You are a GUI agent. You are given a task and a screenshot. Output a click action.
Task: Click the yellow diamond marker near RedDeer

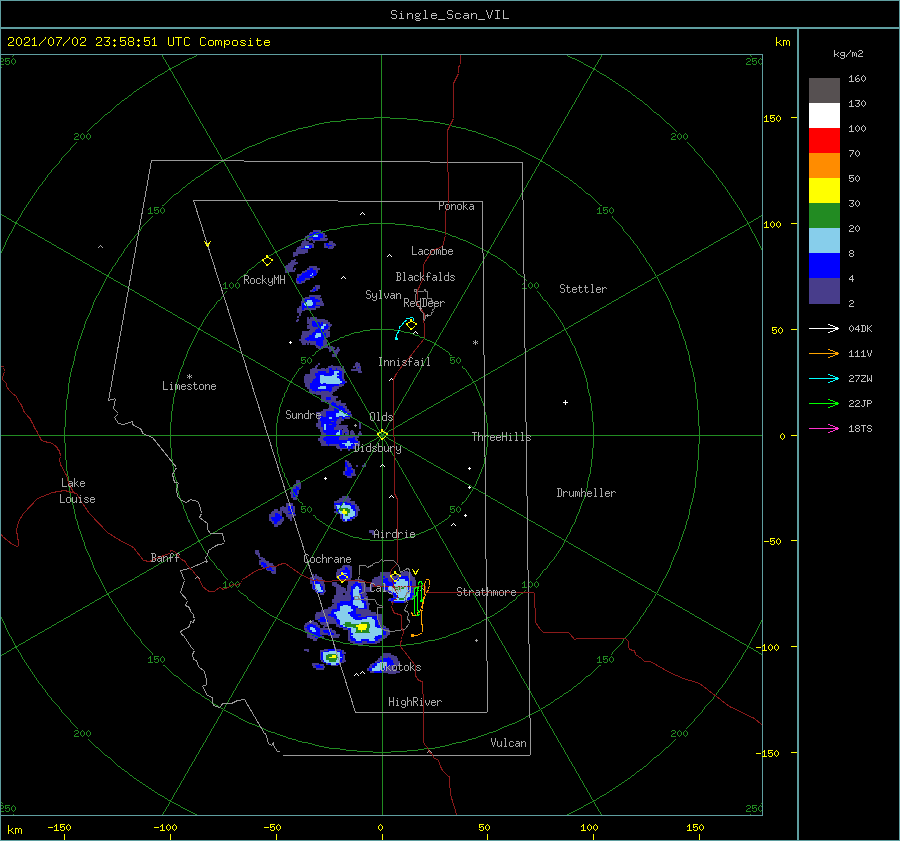(x=411, y=325)
